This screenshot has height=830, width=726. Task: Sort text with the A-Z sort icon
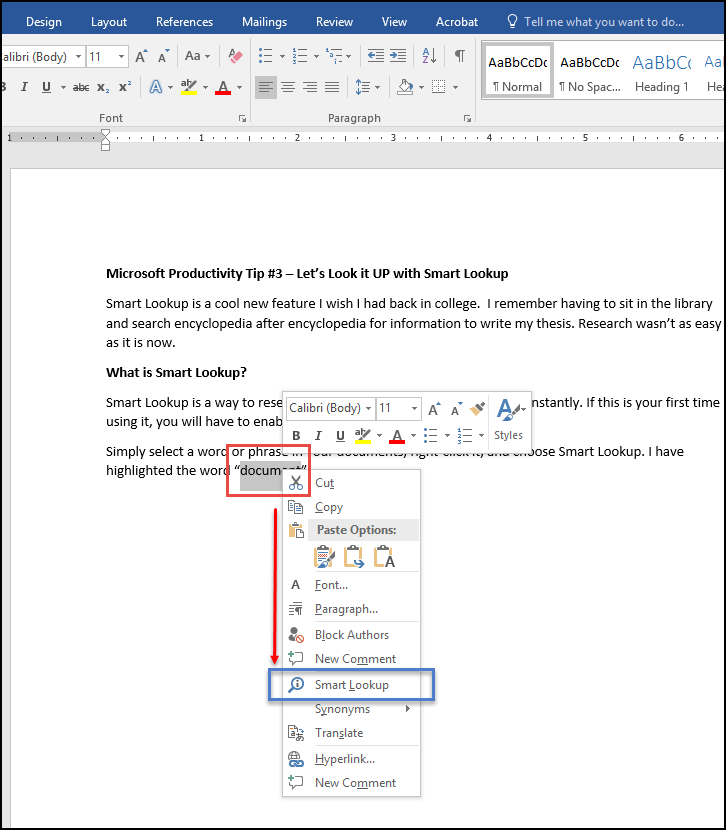tap(429, 56)
